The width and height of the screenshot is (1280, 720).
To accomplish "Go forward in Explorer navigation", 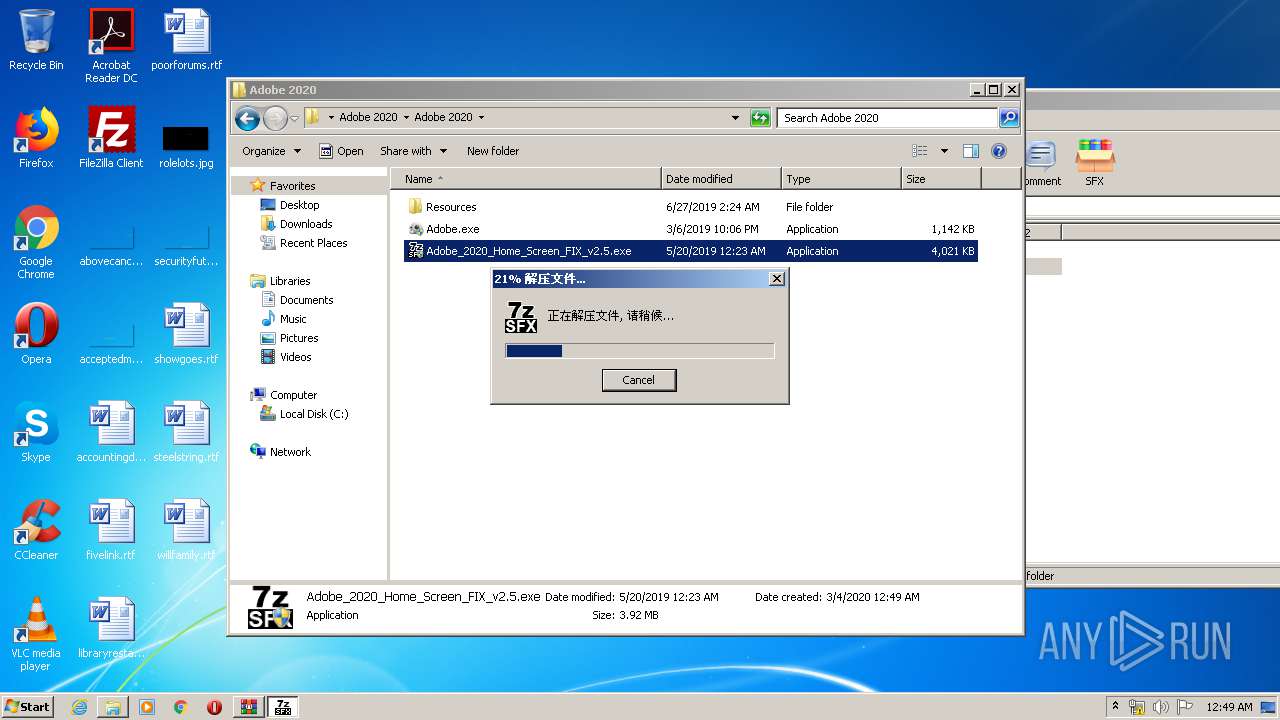I will [275, 118].
